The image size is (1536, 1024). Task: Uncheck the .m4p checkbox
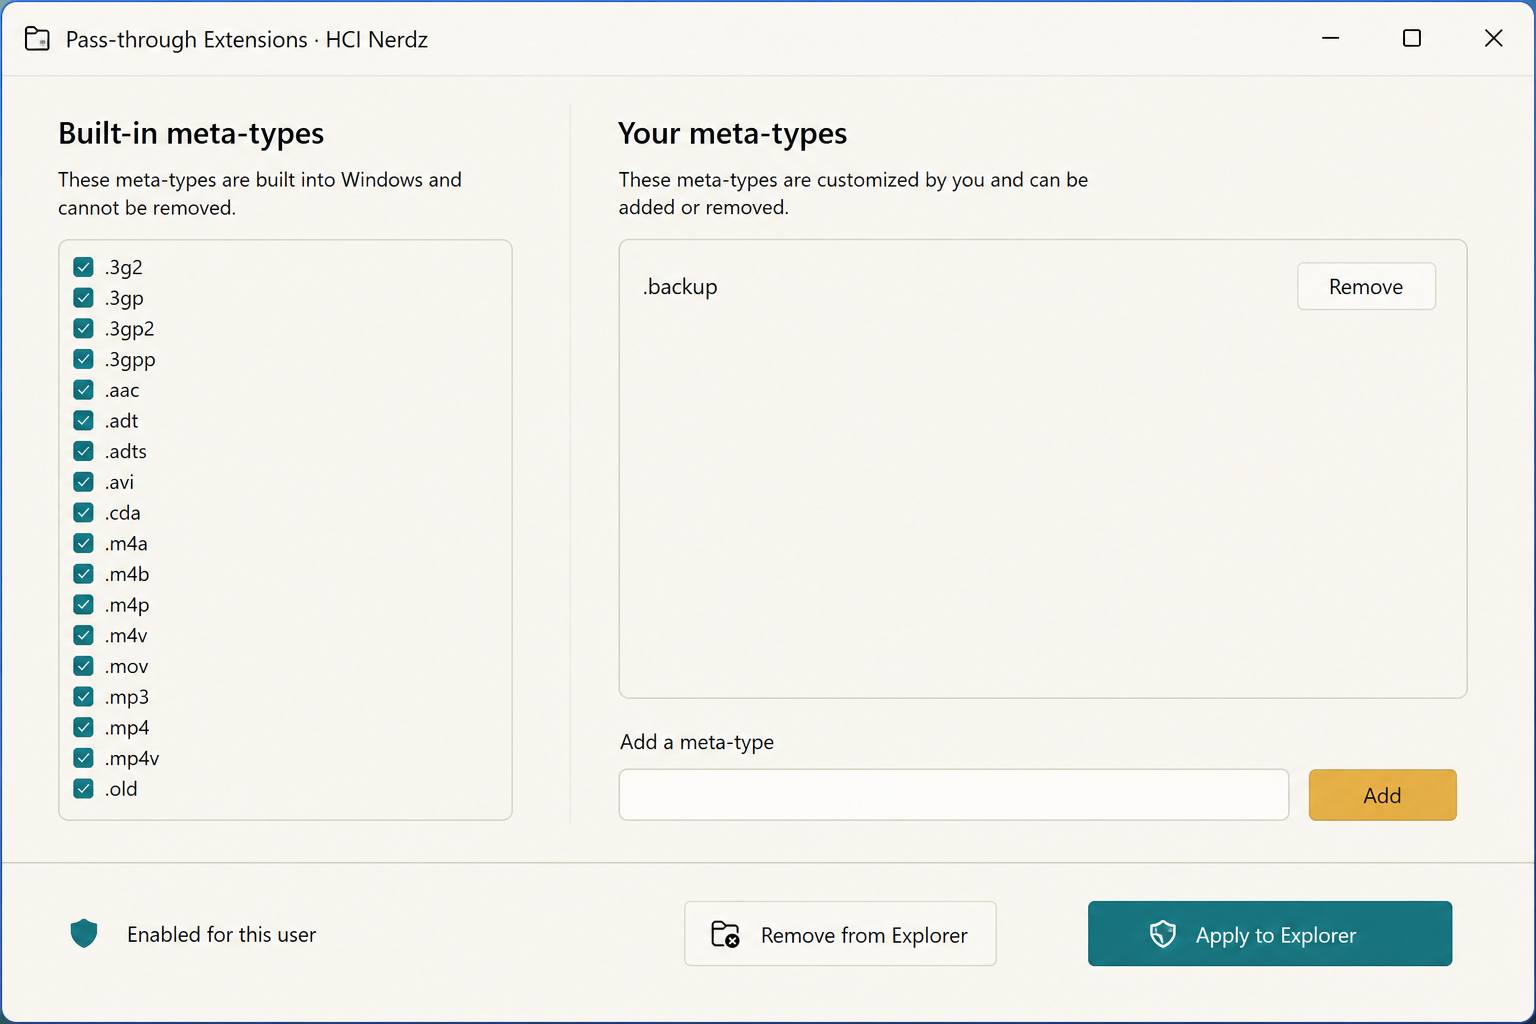(84, 605)
